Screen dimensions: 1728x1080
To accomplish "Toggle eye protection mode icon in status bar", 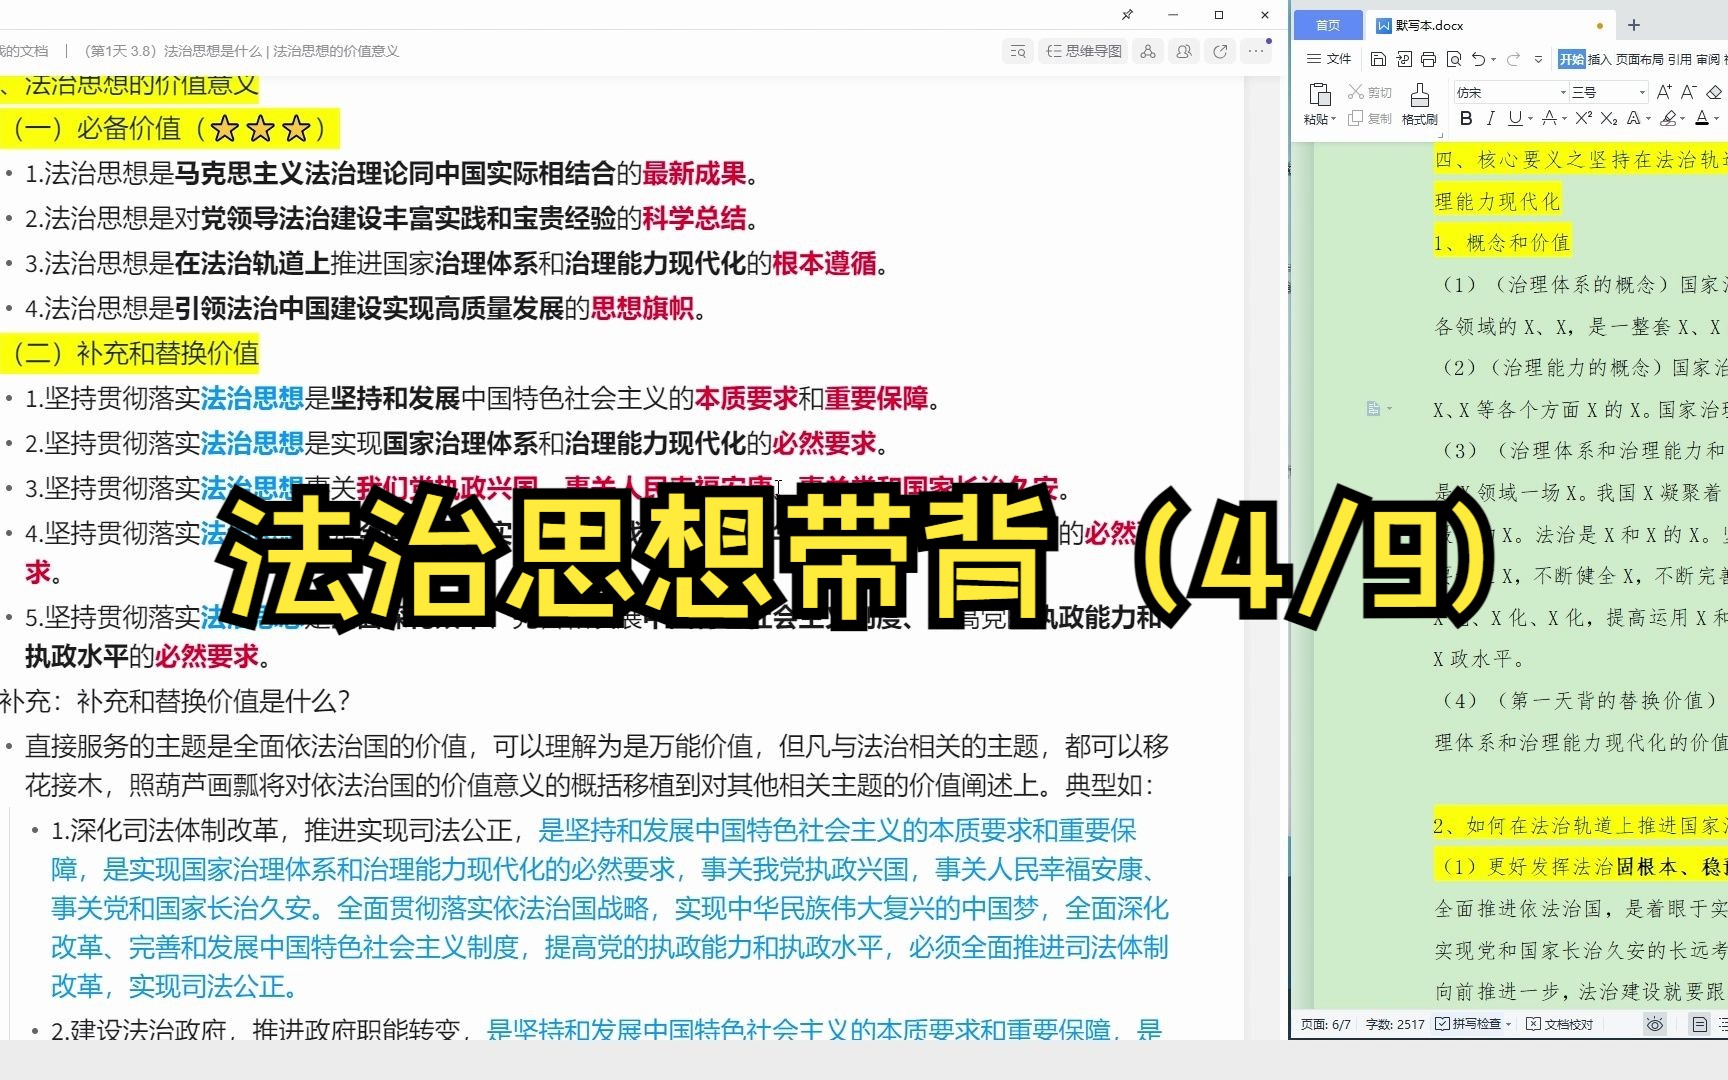I will (1655, 1024).
